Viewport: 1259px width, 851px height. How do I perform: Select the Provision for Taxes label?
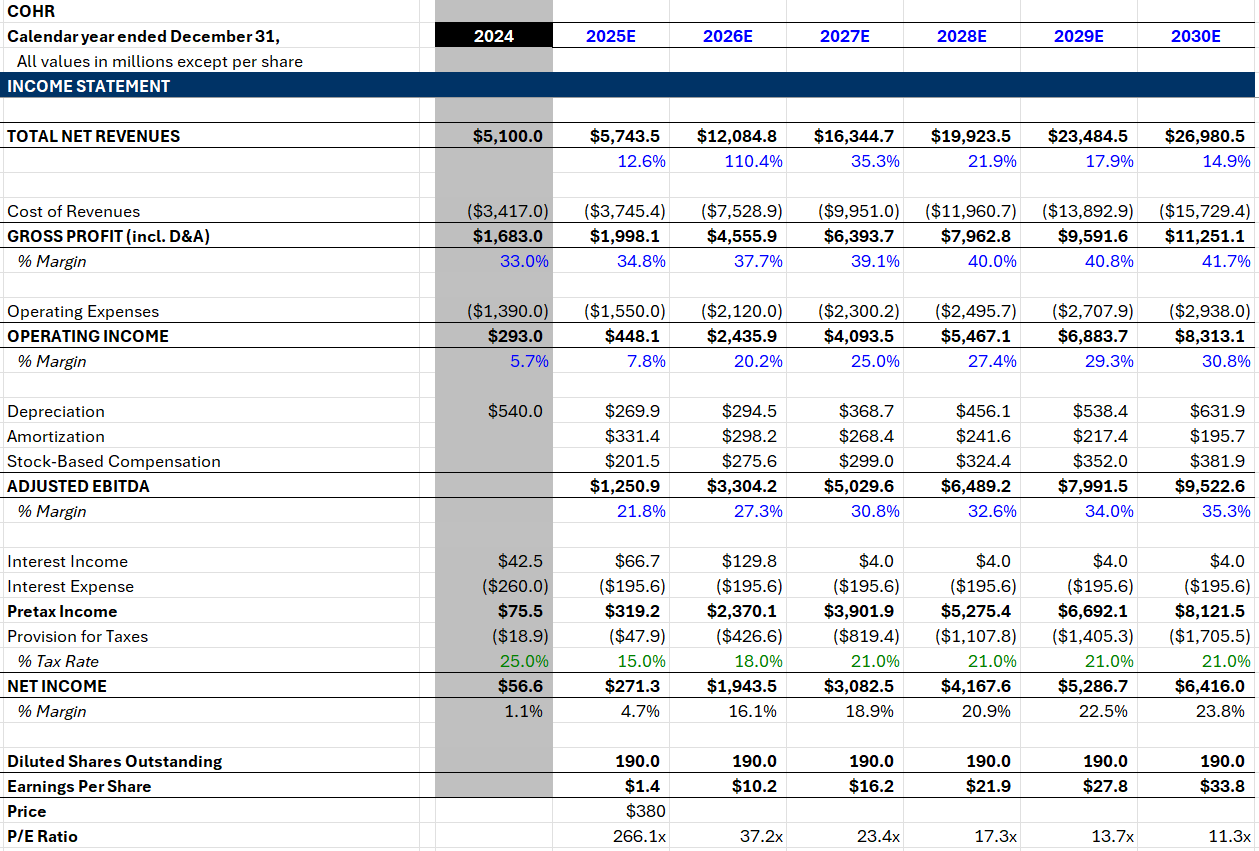click(77, 636)
